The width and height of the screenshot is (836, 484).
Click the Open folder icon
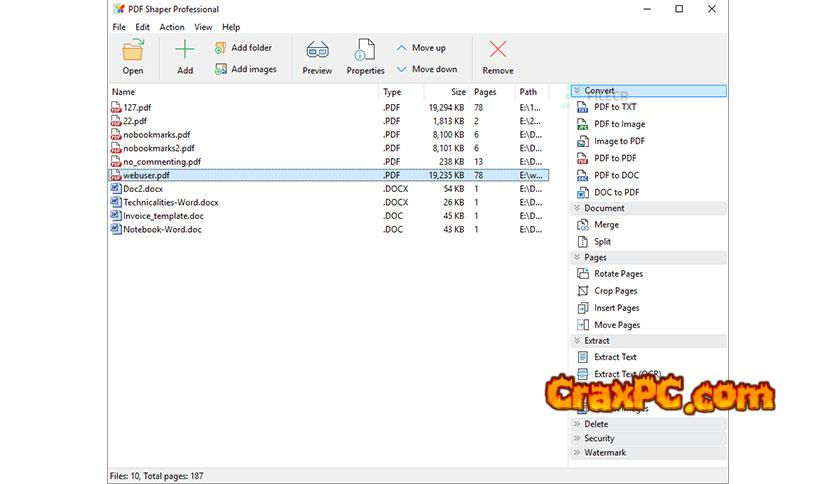(x=133, y=51)
